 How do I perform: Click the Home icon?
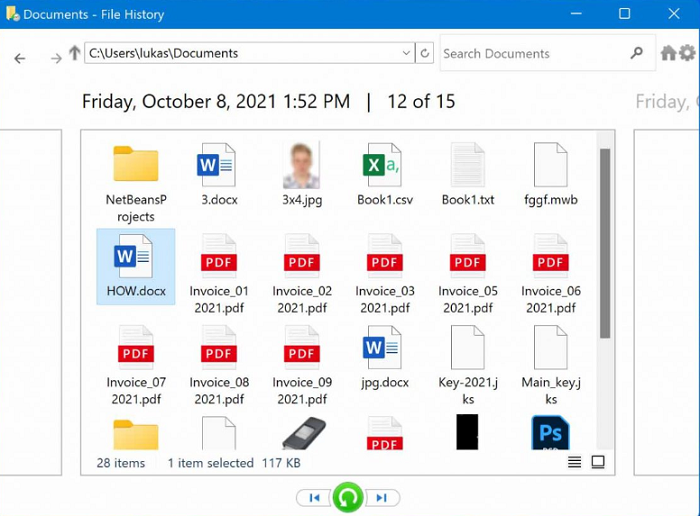668,53
